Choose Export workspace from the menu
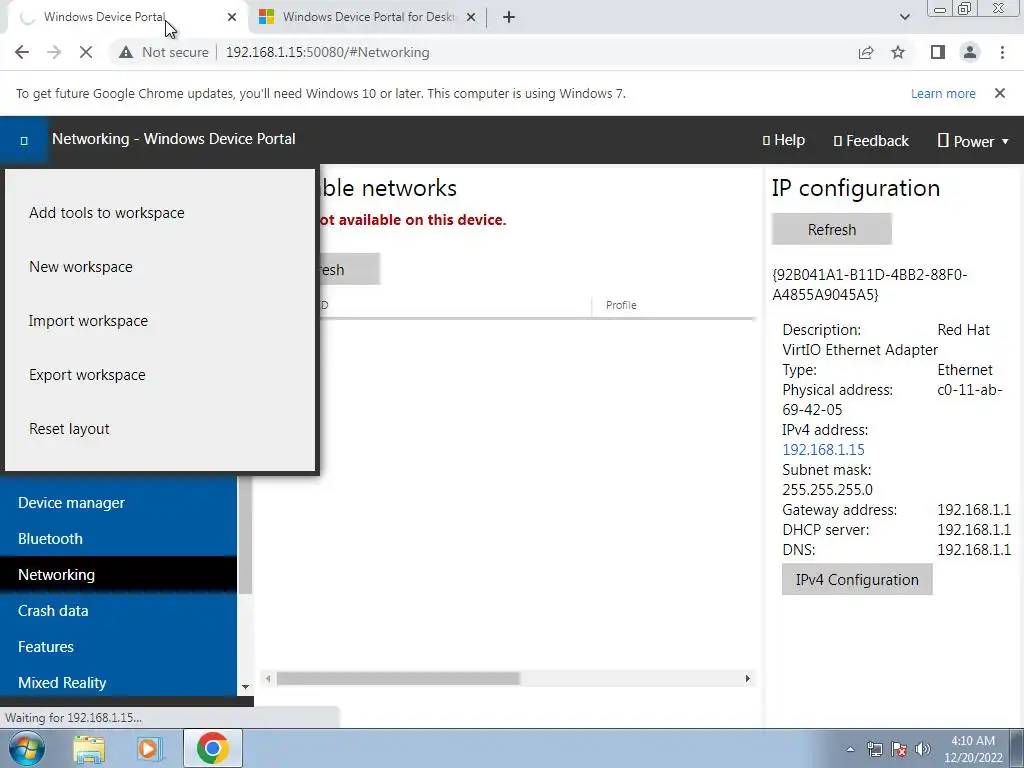Screen dimensions: 1024x768 88,375
